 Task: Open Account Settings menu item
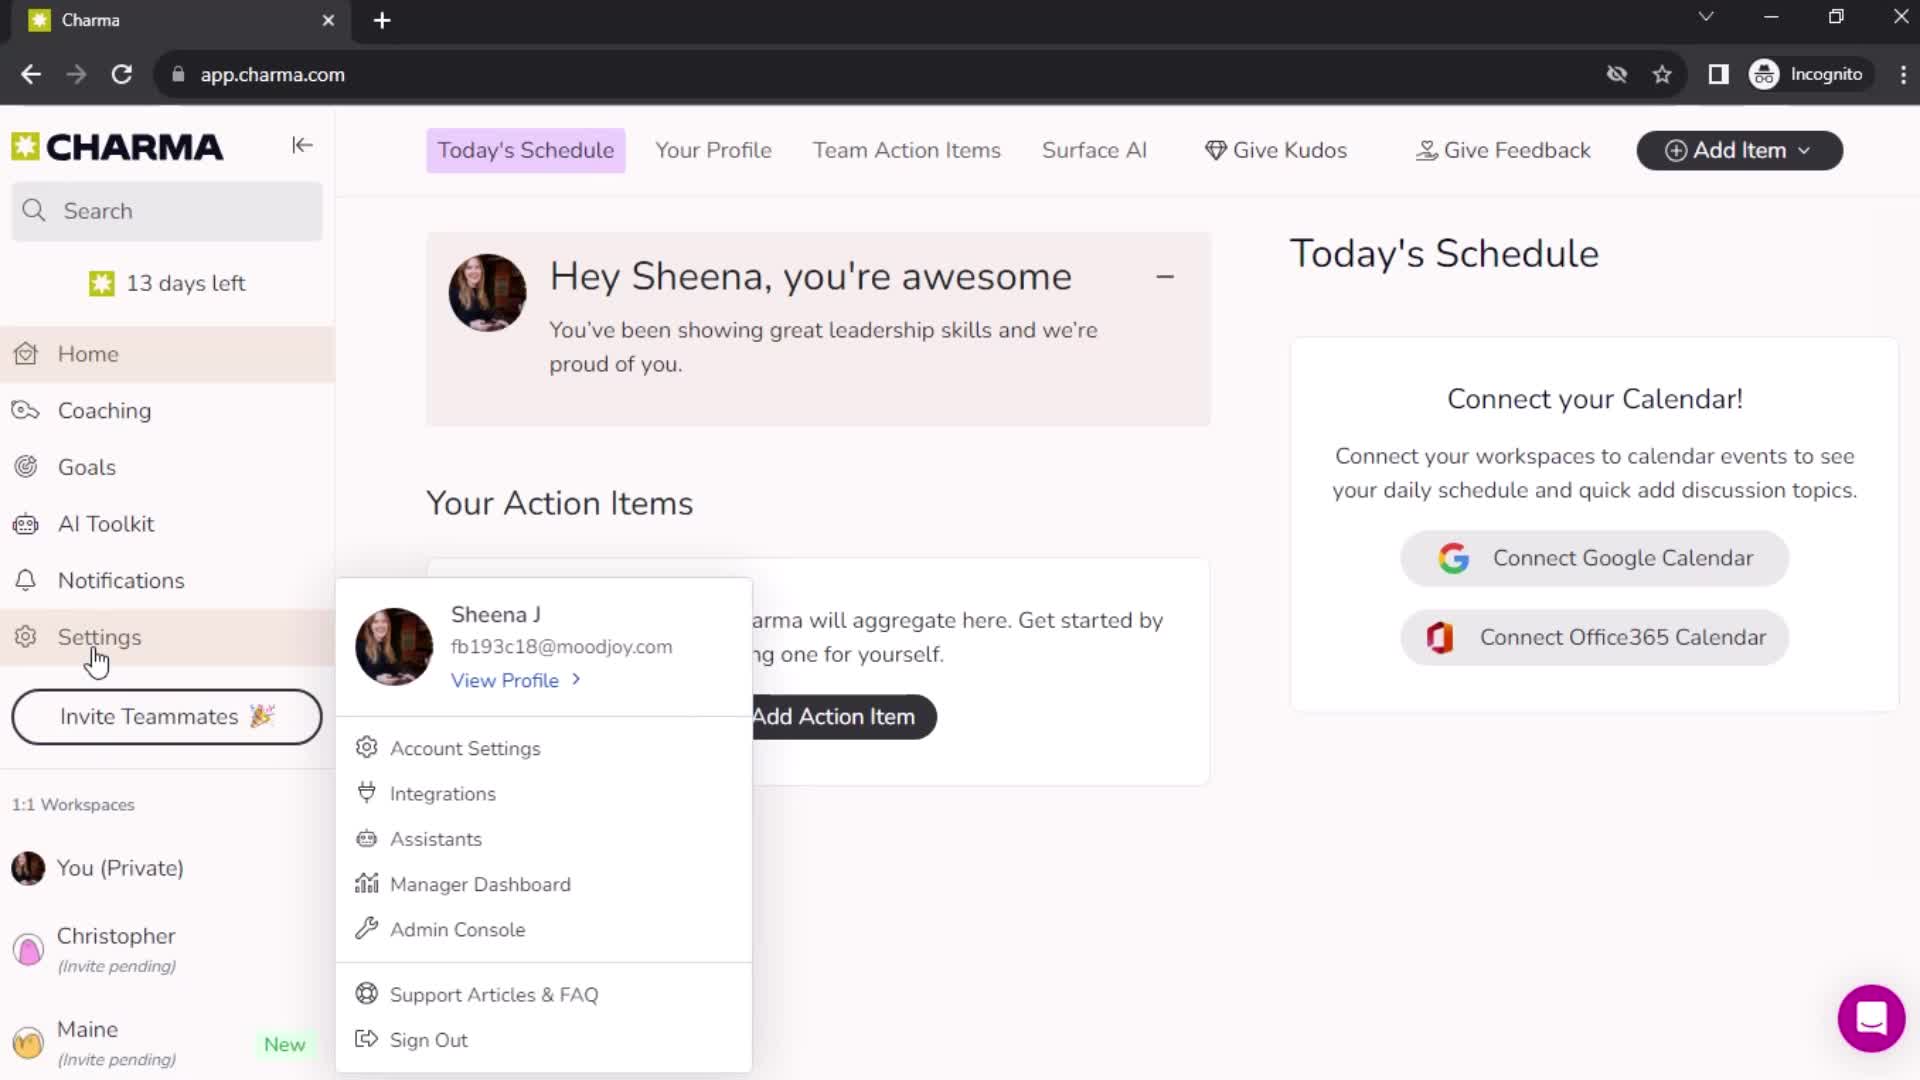(x=465, y=748)
